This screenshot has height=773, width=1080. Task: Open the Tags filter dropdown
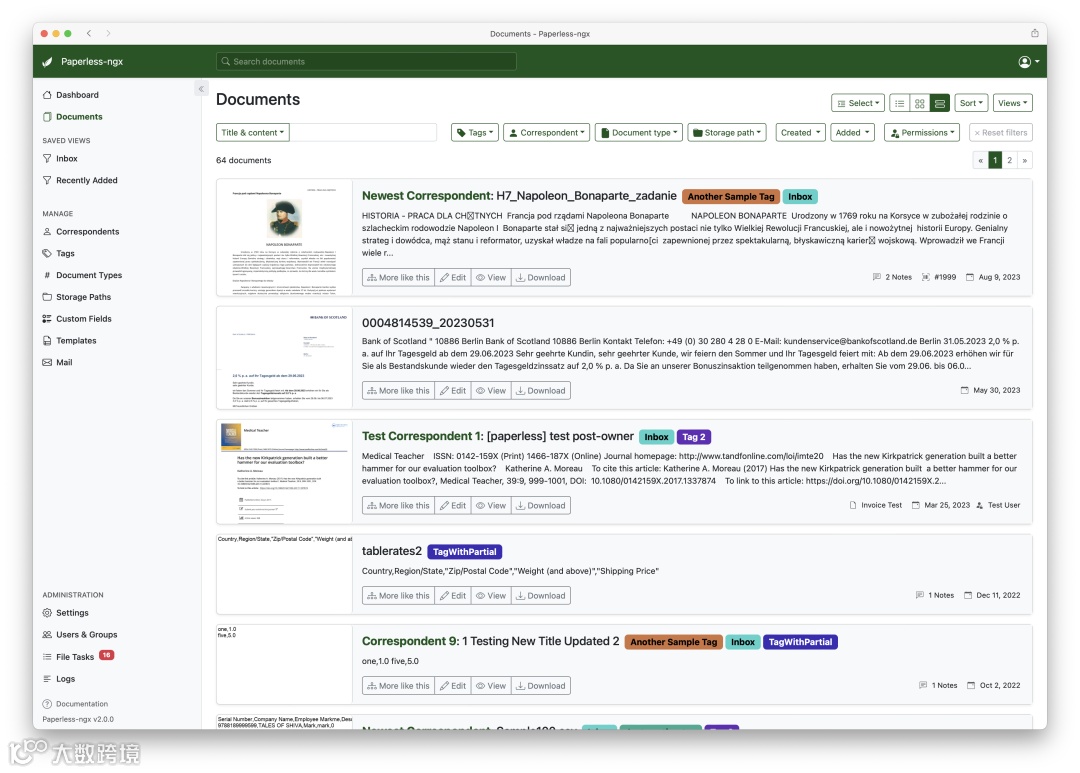[x=475, y=133]
